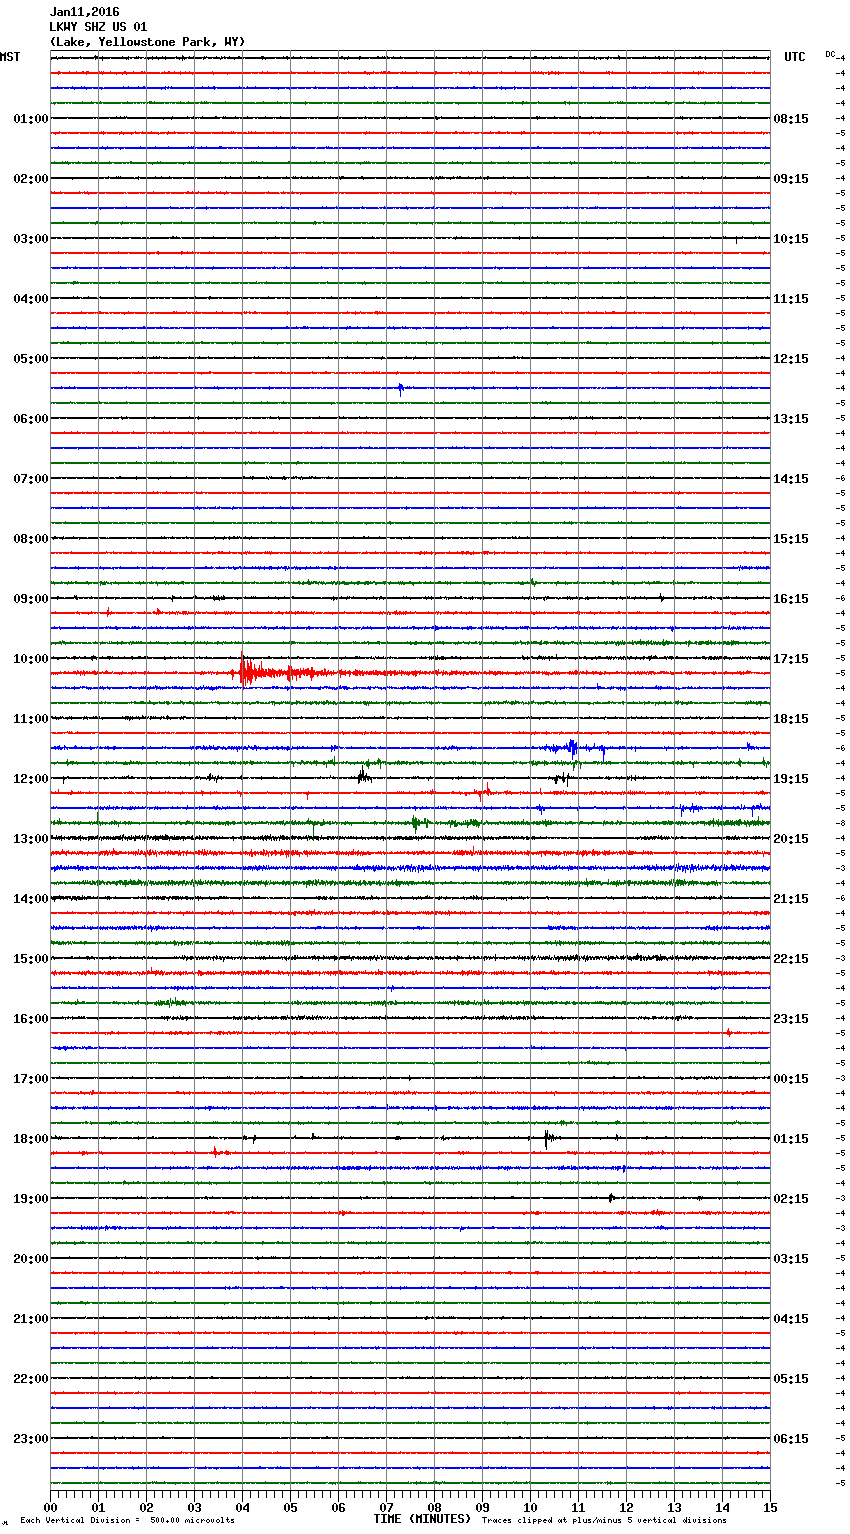Click the 17:15 UTC time label
Image resolution: width=850 pixels, height=1534 pixels.
coord(791,659)
